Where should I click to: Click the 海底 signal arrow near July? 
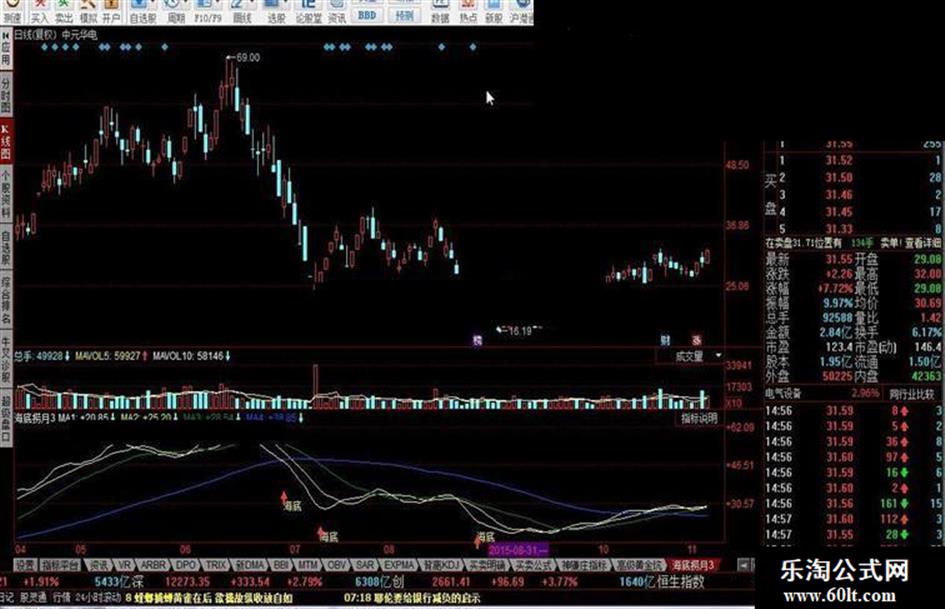coord(284,498)
